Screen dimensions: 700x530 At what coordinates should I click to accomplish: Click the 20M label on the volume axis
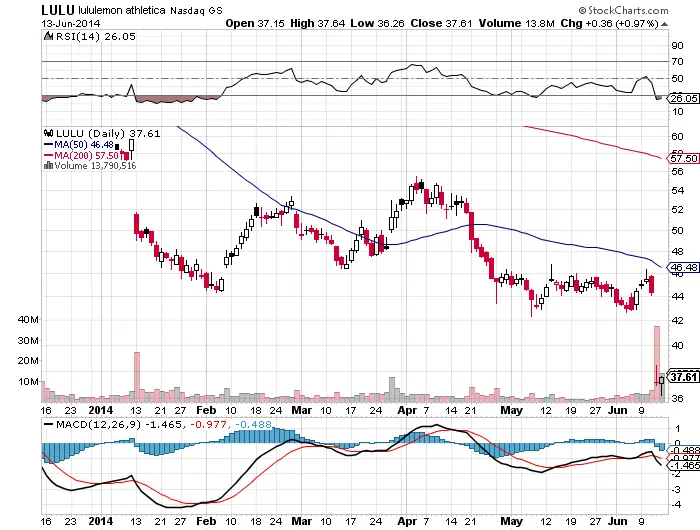[x=28, y=360]
